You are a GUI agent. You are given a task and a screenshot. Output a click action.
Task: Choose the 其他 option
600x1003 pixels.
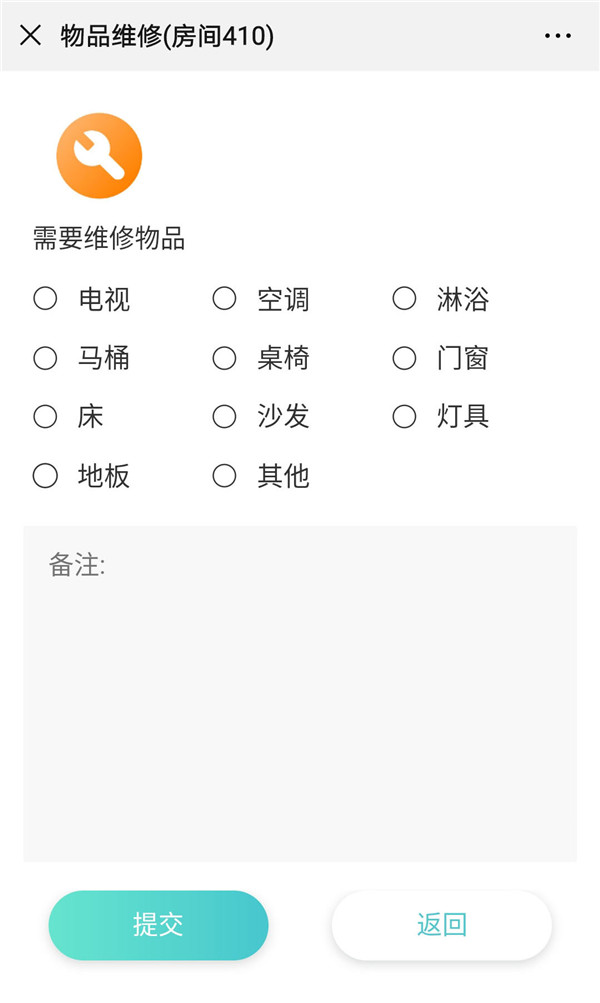pos(225,476)
